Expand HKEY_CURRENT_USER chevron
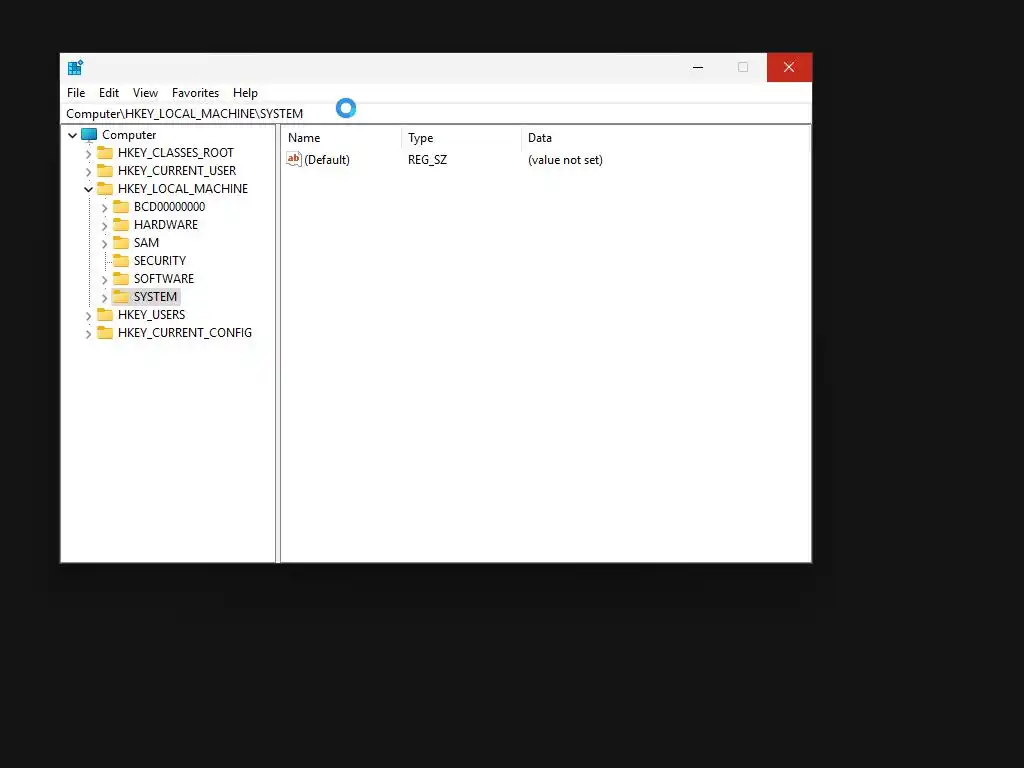This screenshot has height=768, width=1024. [89, 172]
